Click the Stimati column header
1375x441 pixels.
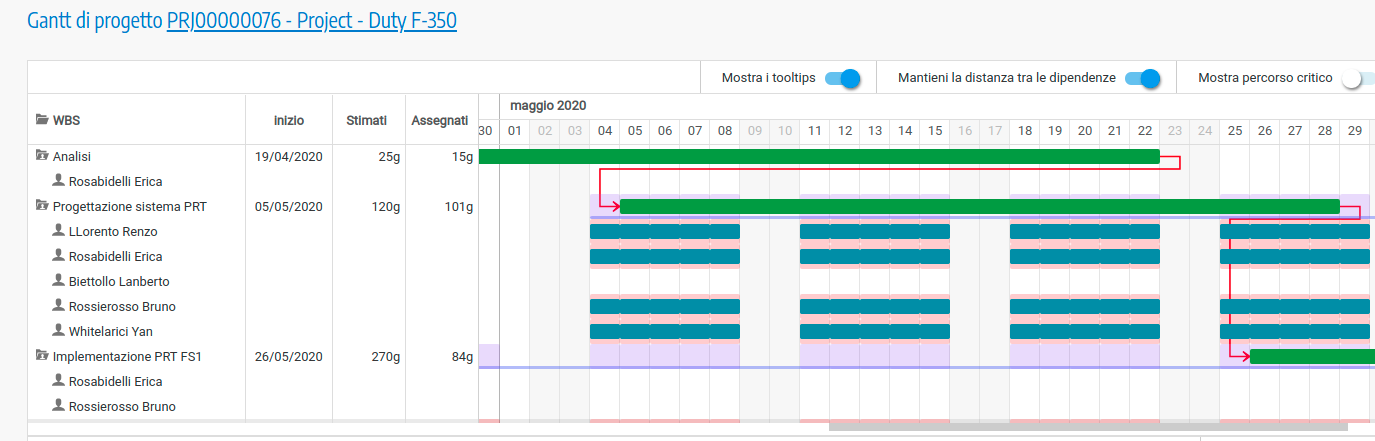pyautogui.click(x=366, y=120)
